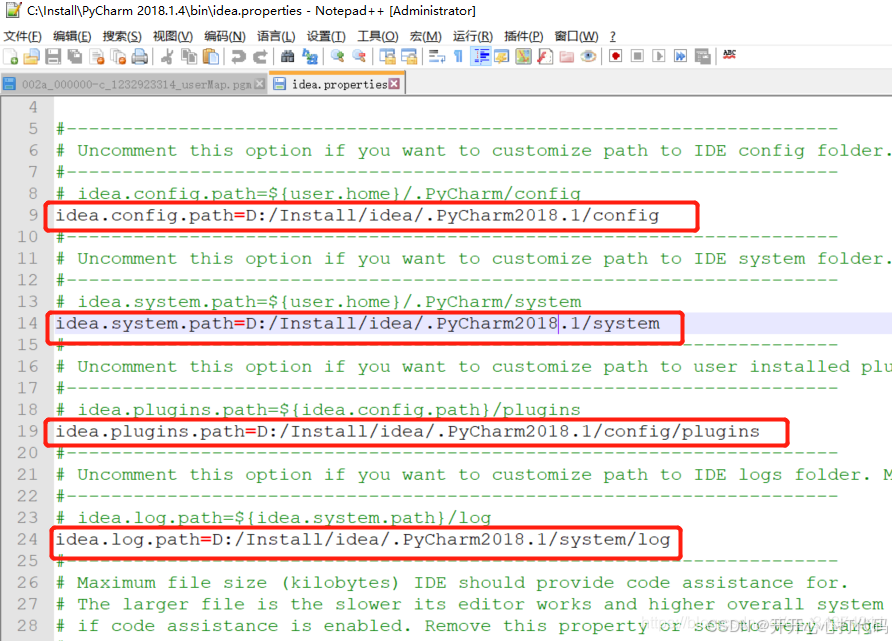Image resolution: width=892 pixels, height=641 pixels.
Task: Toggle the indent guide icon
Action: point(481,56)
